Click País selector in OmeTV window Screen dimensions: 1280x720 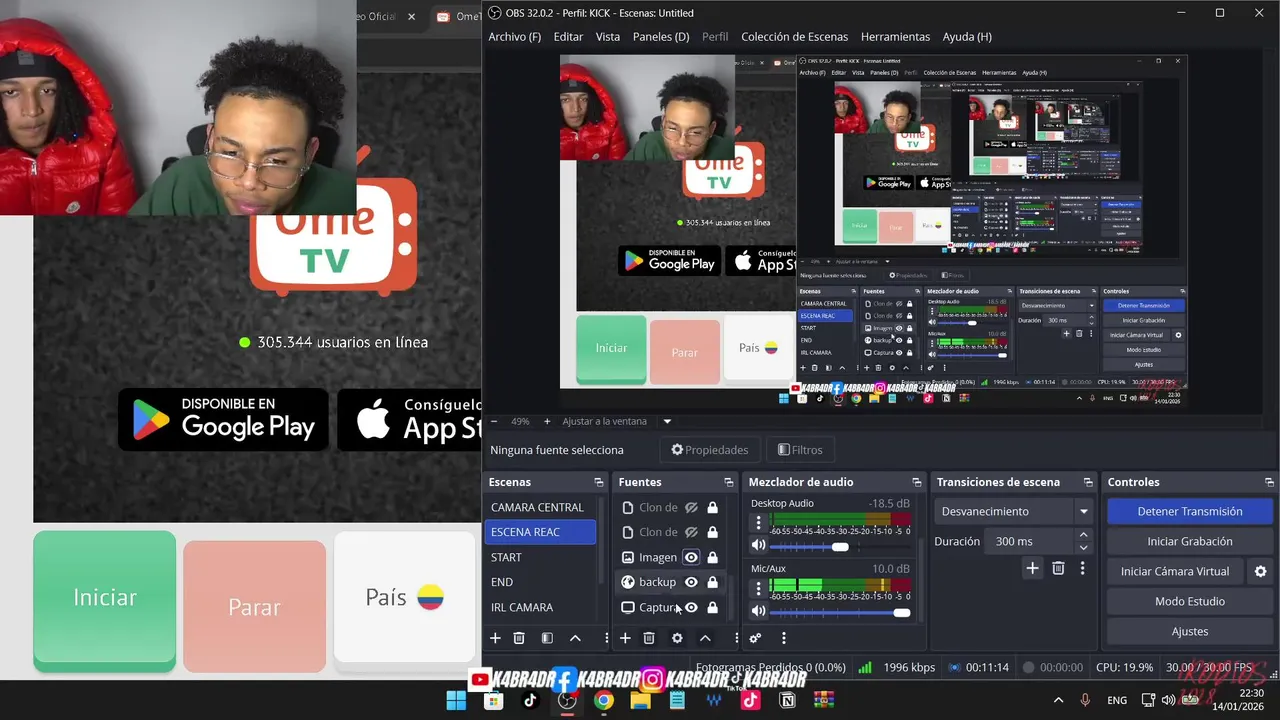click(x=404, y=598)
